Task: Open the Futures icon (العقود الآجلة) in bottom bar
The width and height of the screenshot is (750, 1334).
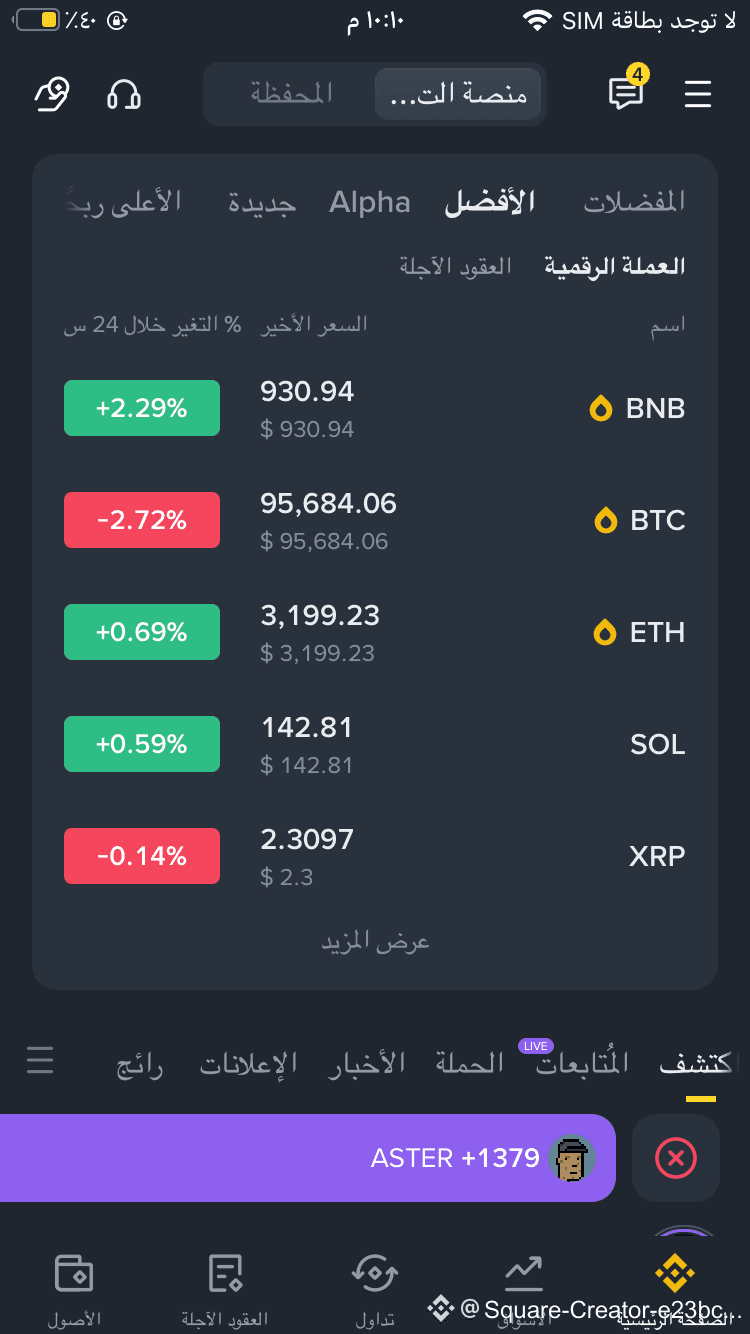Action: click(225, 1273)
